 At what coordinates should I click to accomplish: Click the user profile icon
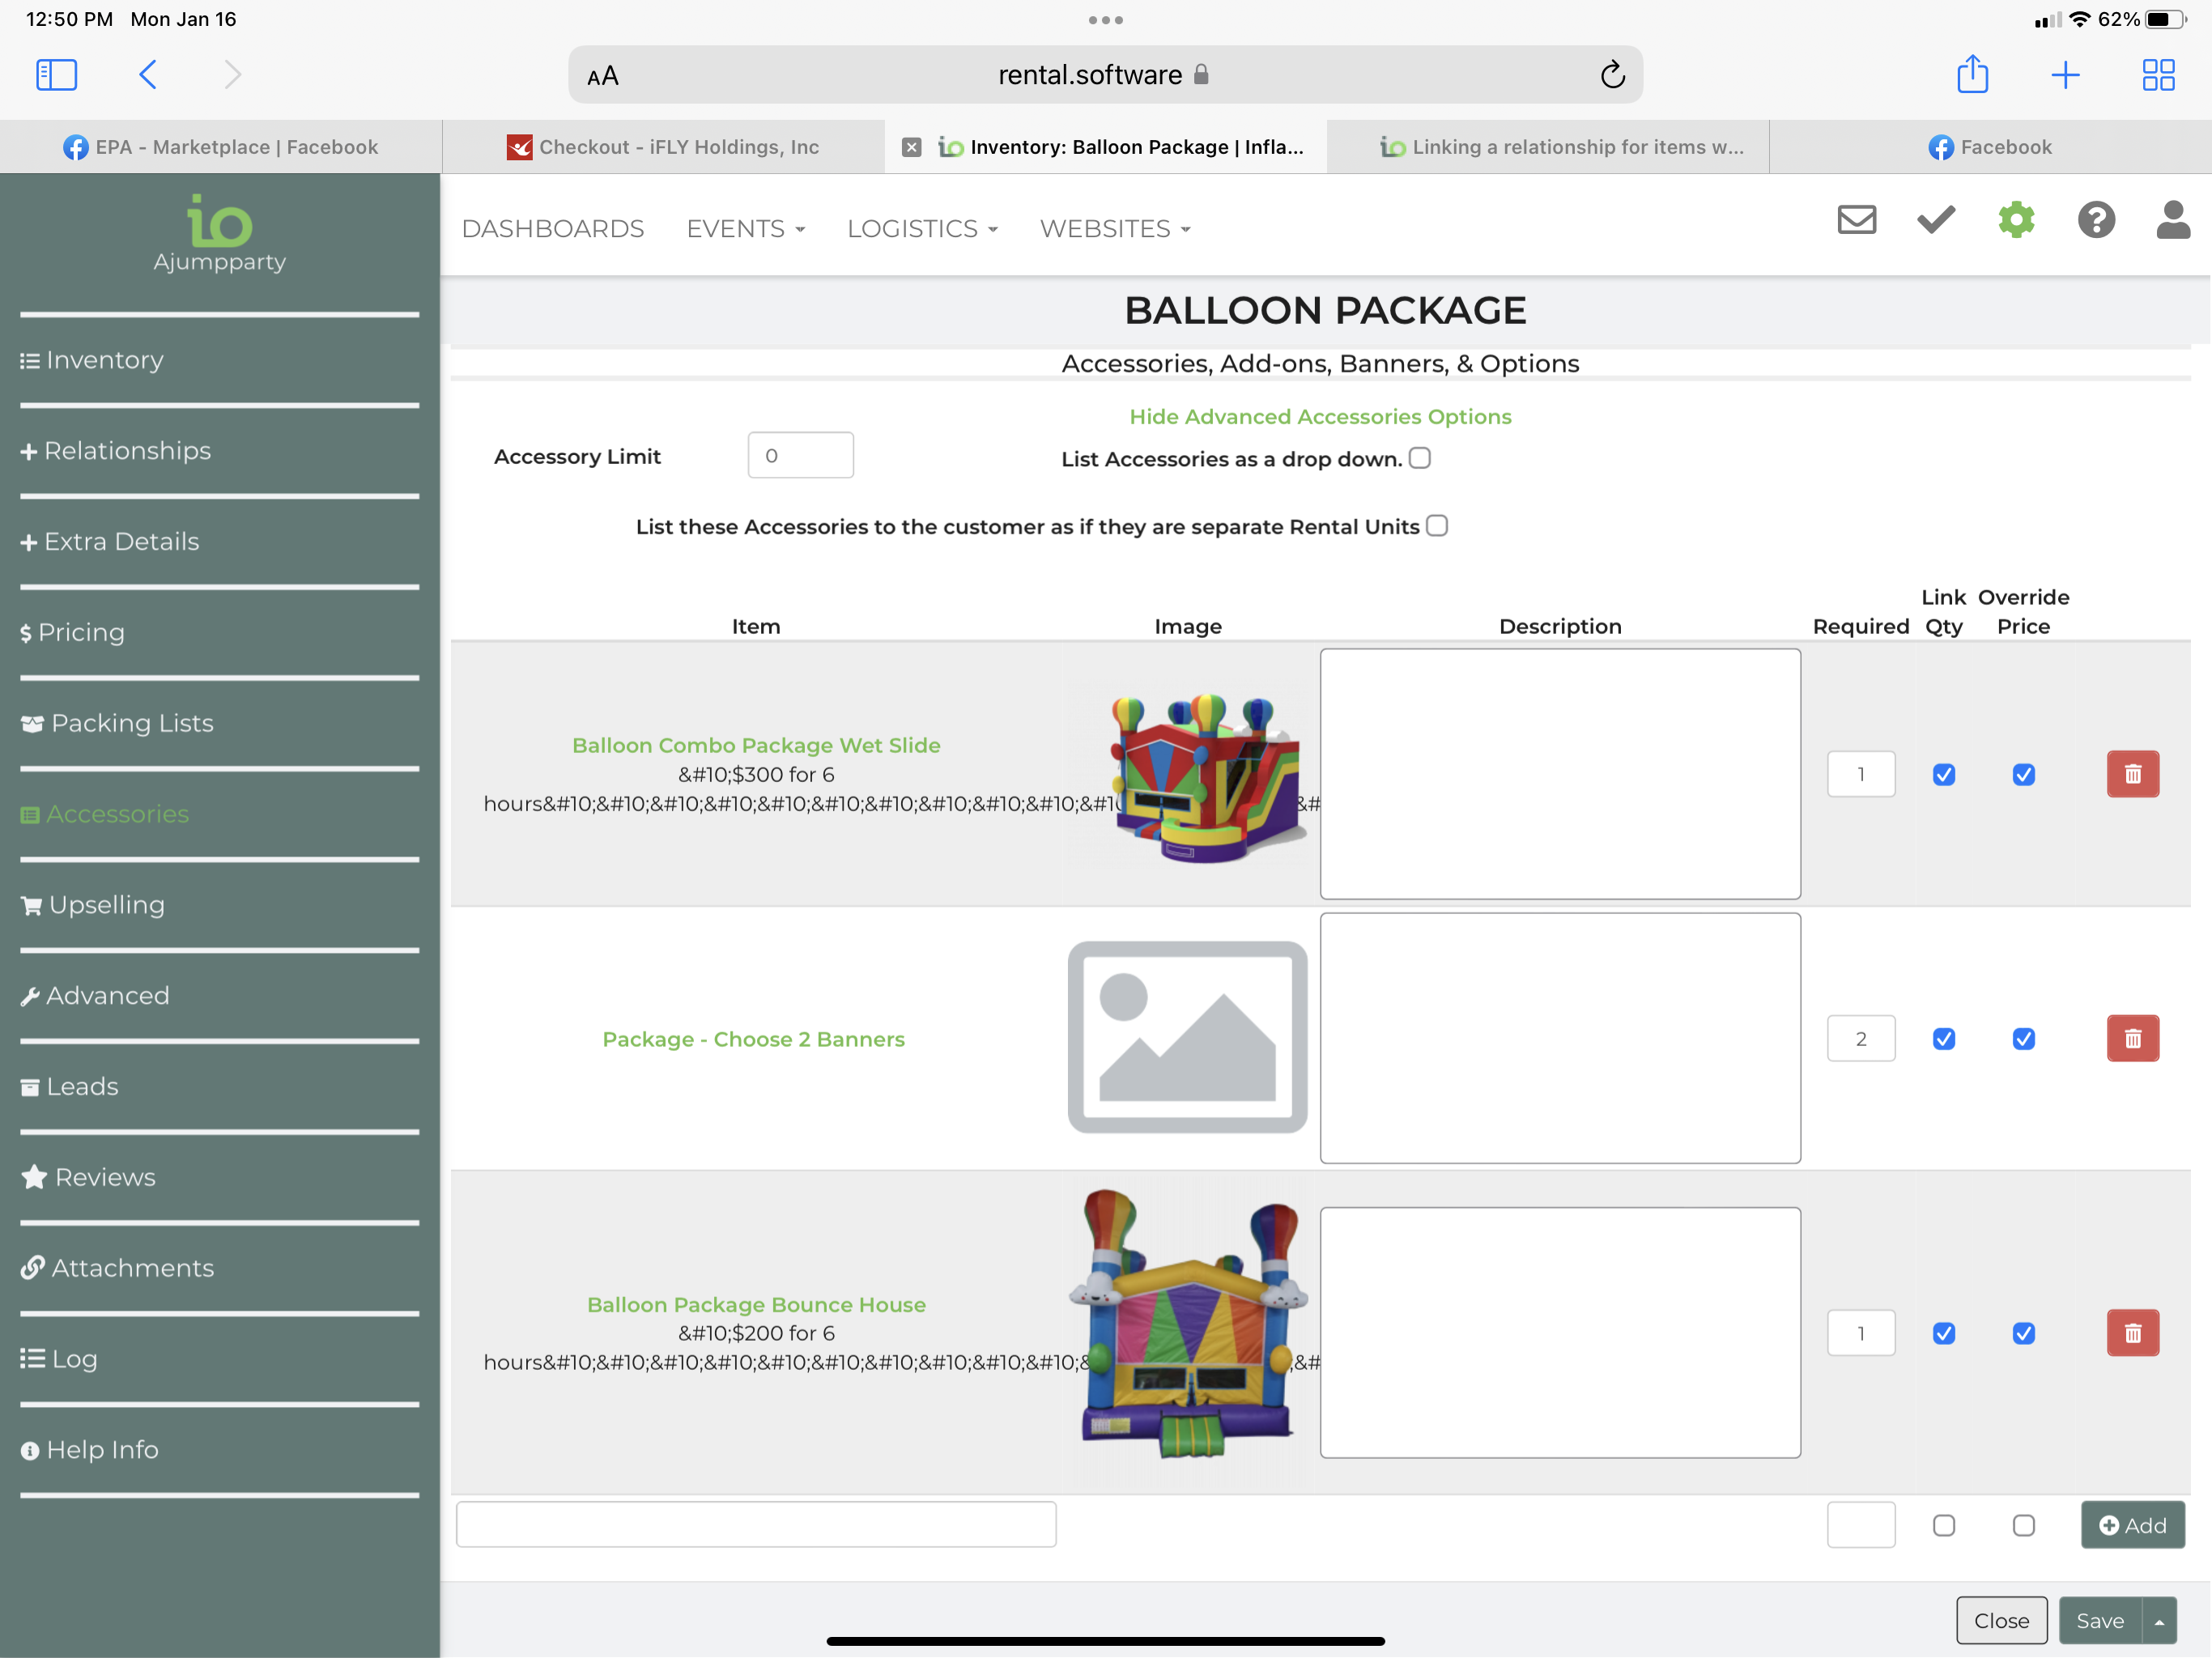click(2173, 220)
